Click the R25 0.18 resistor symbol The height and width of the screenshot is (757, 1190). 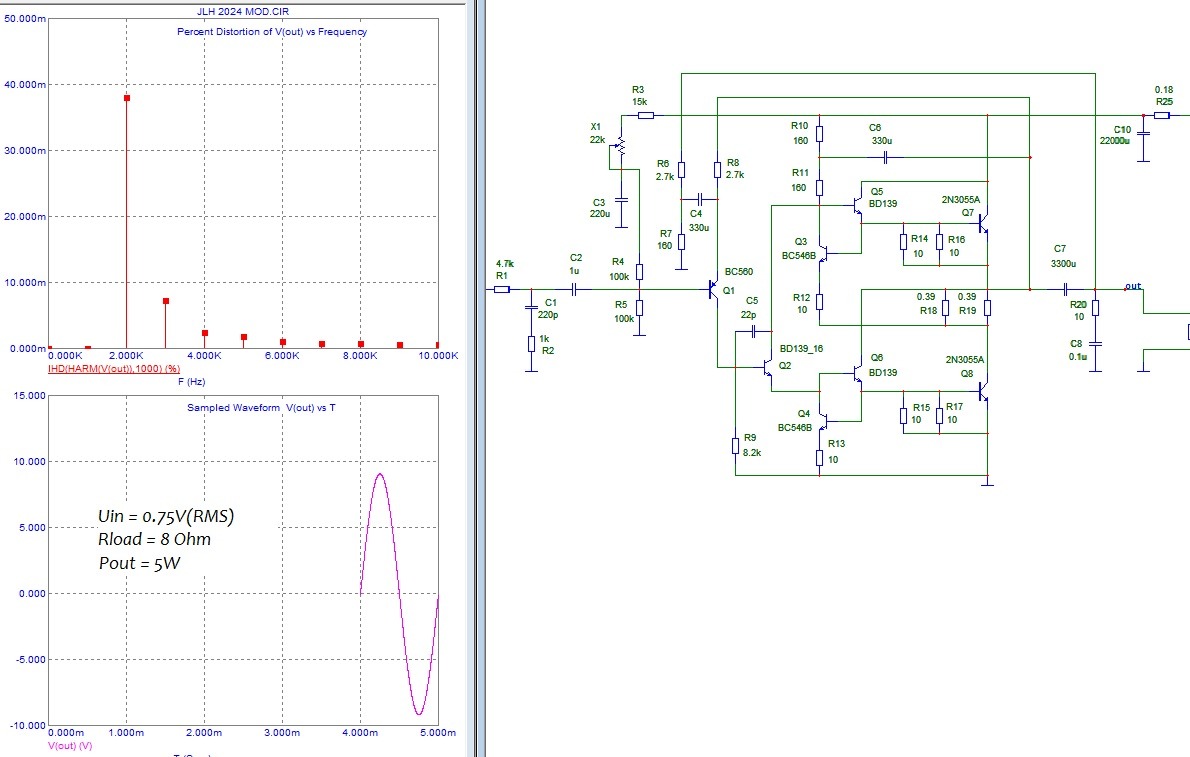(x=1162, y=115)
